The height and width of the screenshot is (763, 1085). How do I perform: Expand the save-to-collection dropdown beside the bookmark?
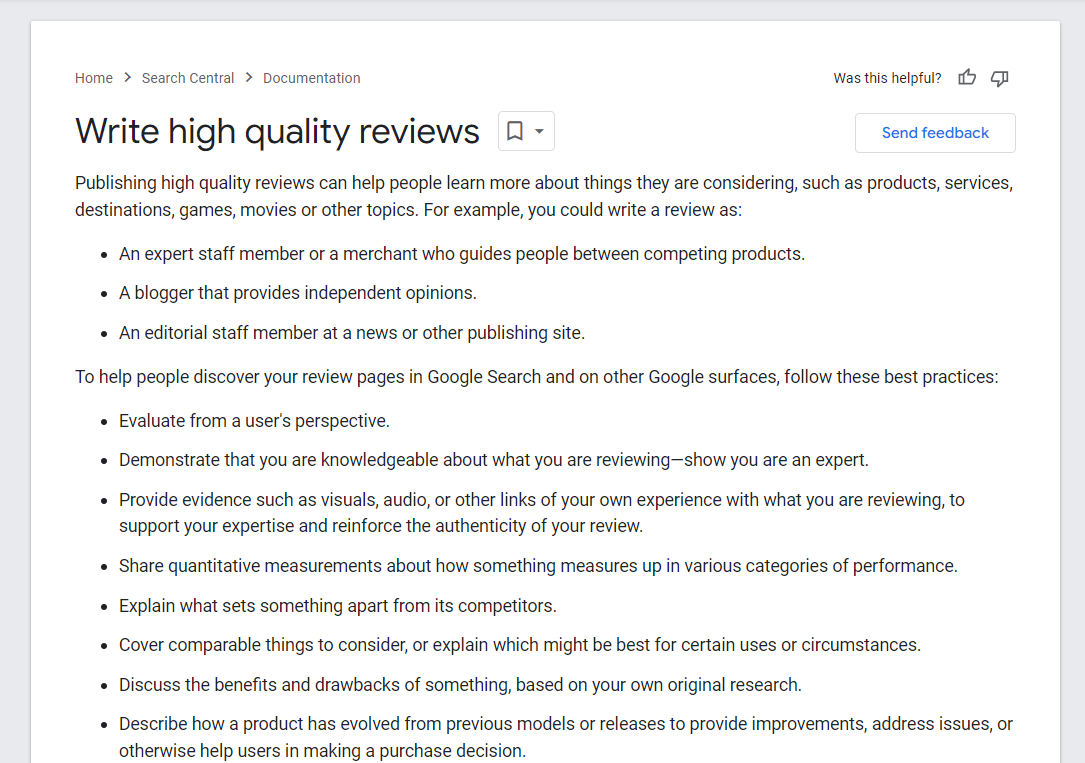coord(538,131)
